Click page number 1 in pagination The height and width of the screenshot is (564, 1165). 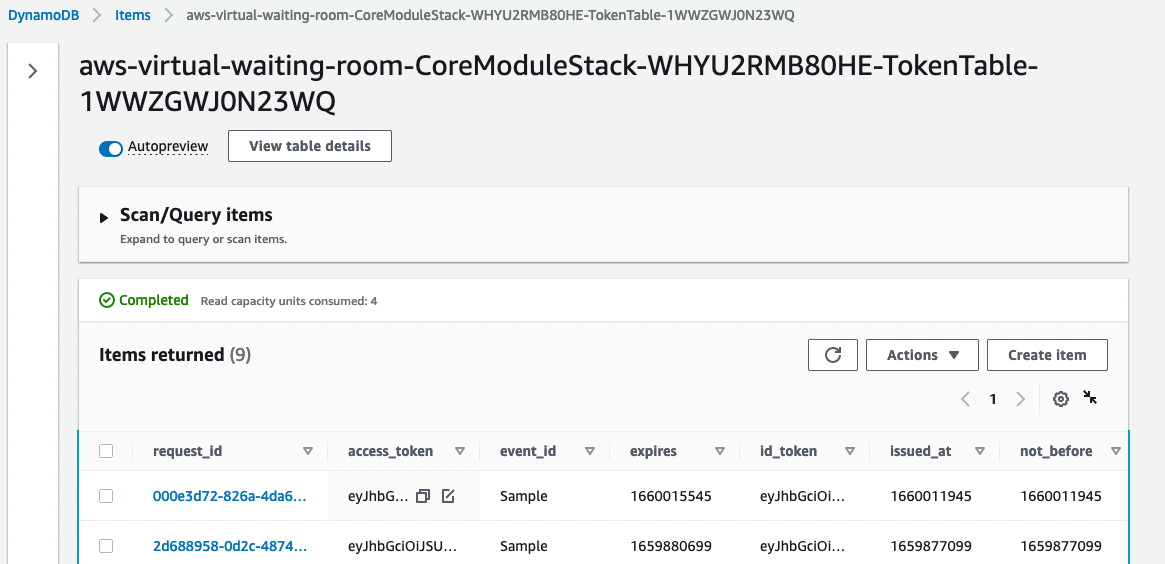tap(993, 399)
